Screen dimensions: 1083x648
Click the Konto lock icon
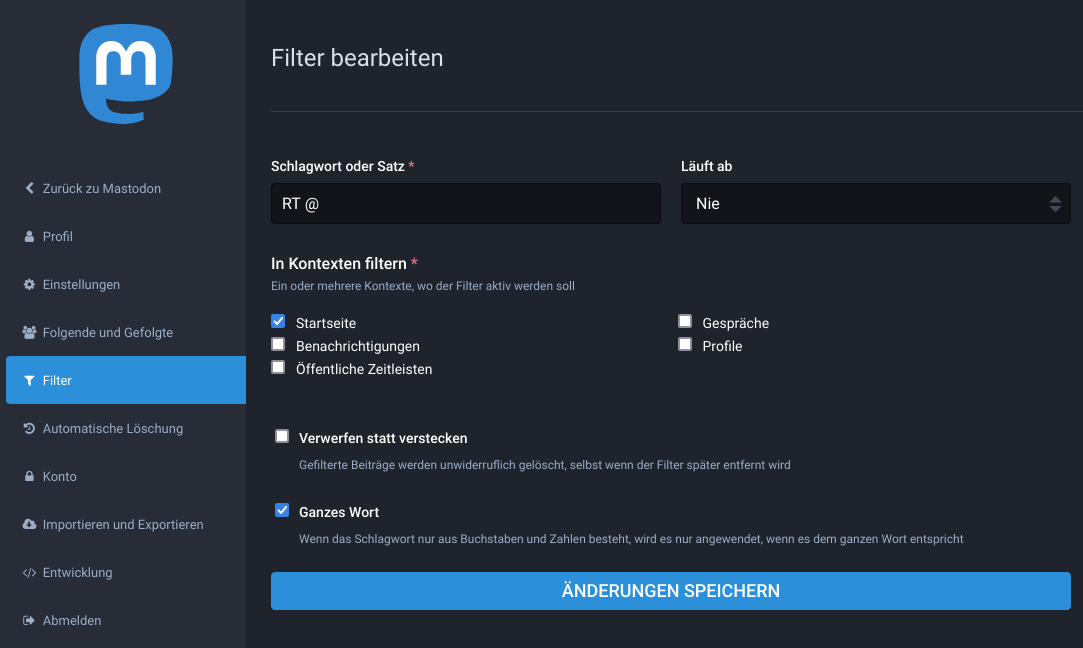tap(30, 477)
